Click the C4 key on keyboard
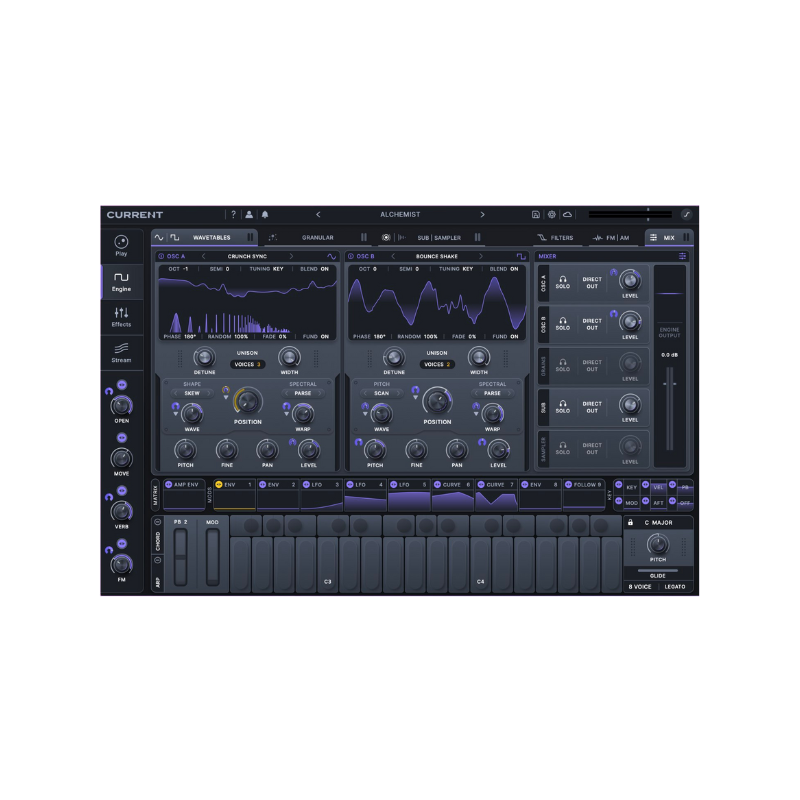The image size is (800, 800). (x=481, y=564)
